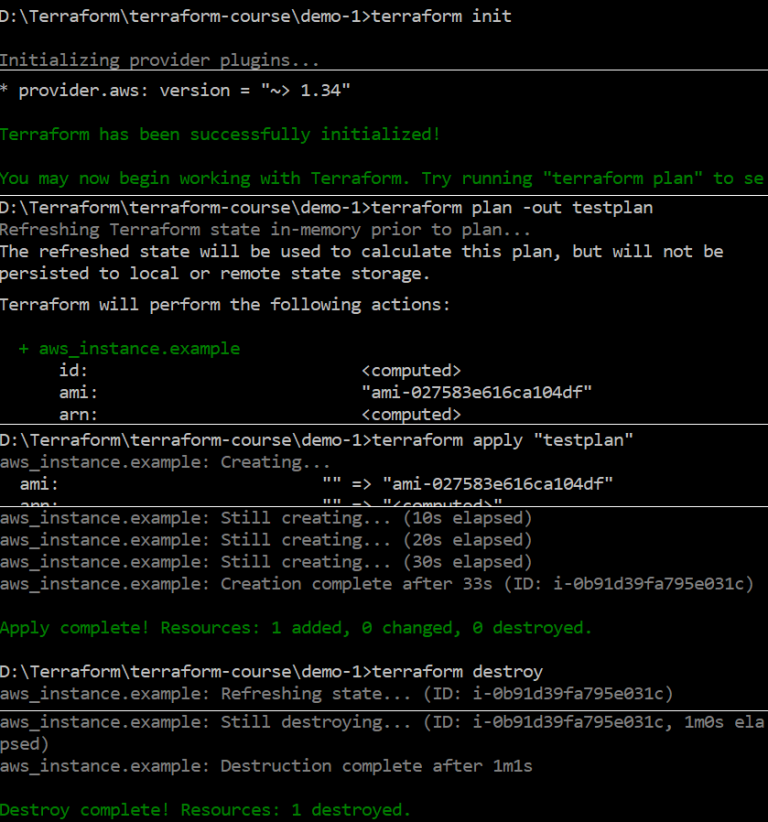Click 'Refreshing state...' instance ID line
This screenshot has width=768, height=822.
pos(337,694)
